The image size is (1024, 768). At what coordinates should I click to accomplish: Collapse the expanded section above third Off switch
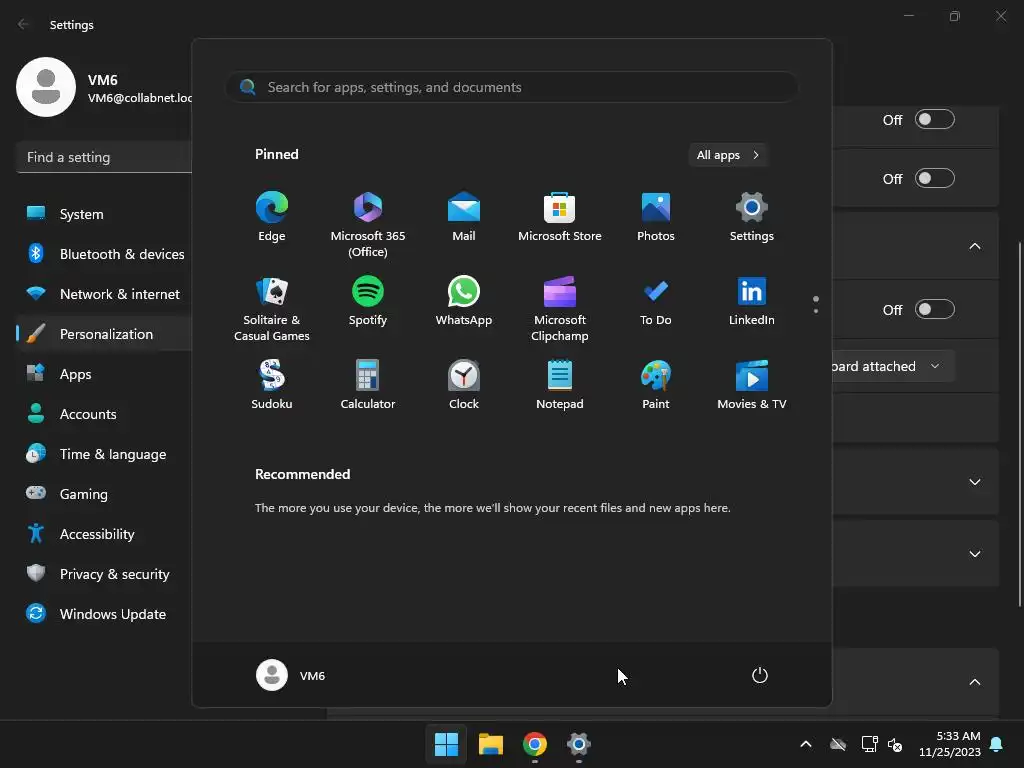975,246
